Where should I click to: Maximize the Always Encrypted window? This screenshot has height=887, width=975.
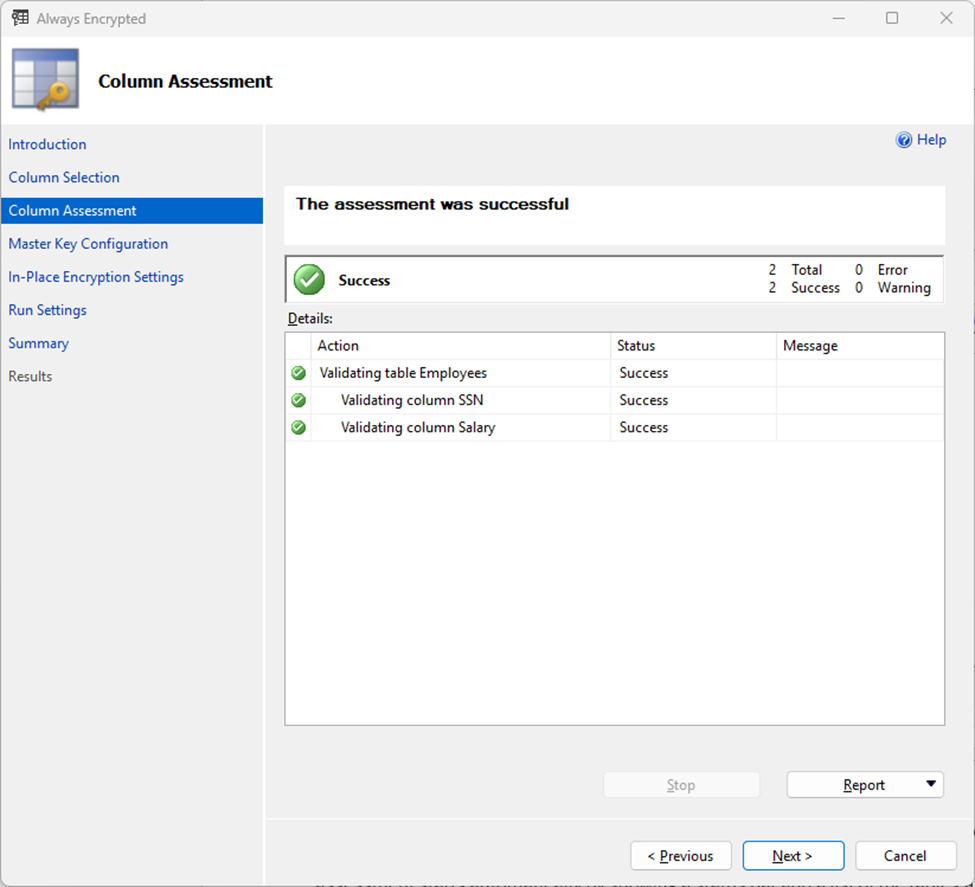click(892, 18)
